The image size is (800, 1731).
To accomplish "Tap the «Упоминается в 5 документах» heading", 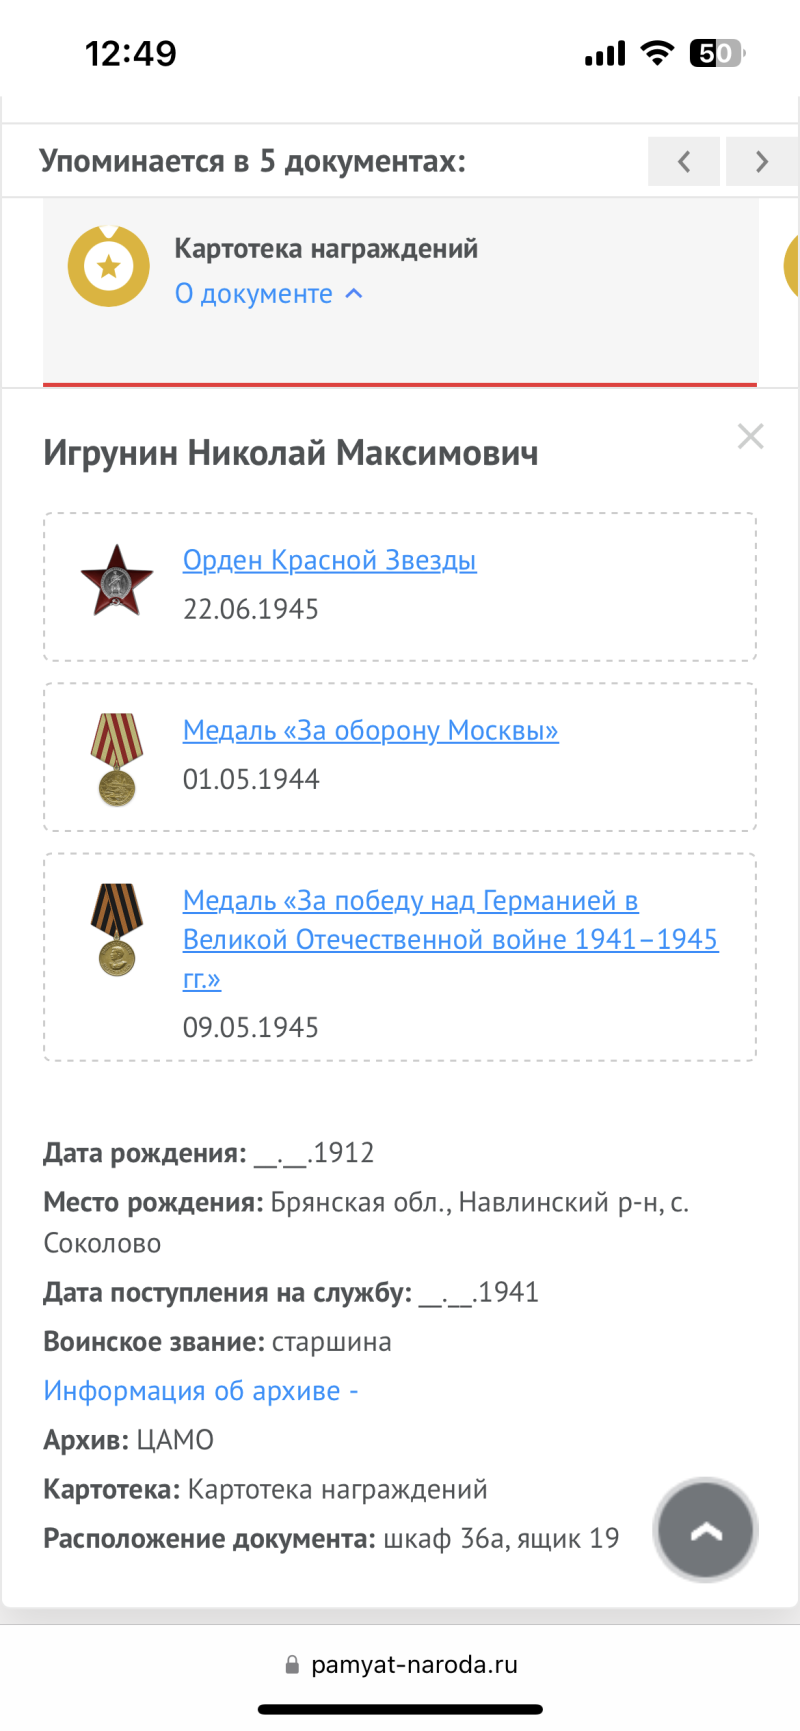I will [253, 162].
